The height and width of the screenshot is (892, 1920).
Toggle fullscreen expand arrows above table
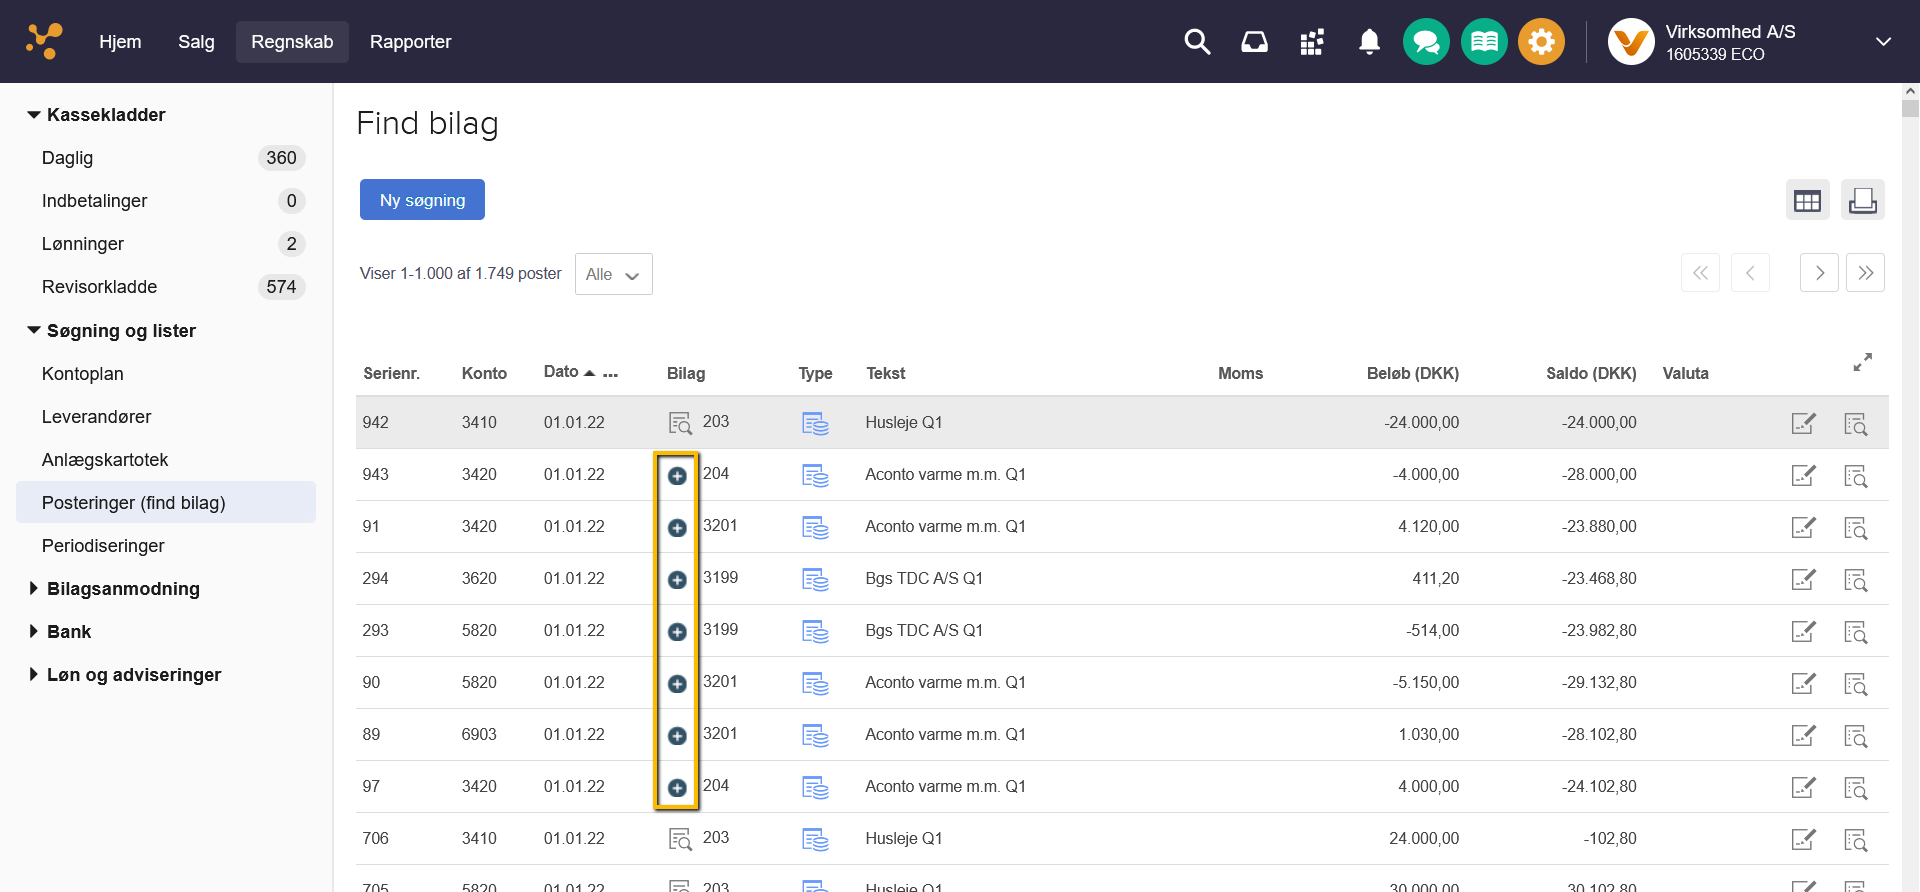(x=1862, y=362)
